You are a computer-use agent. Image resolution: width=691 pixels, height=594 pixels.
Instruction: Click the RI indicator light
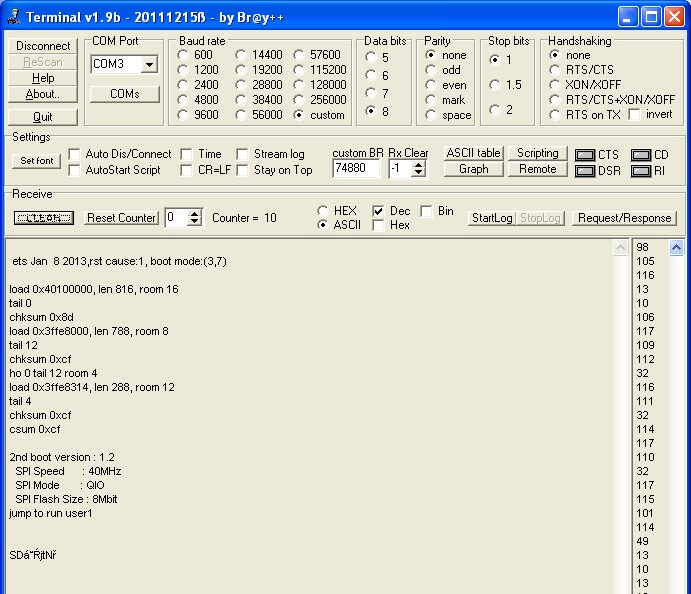point(641,171)
